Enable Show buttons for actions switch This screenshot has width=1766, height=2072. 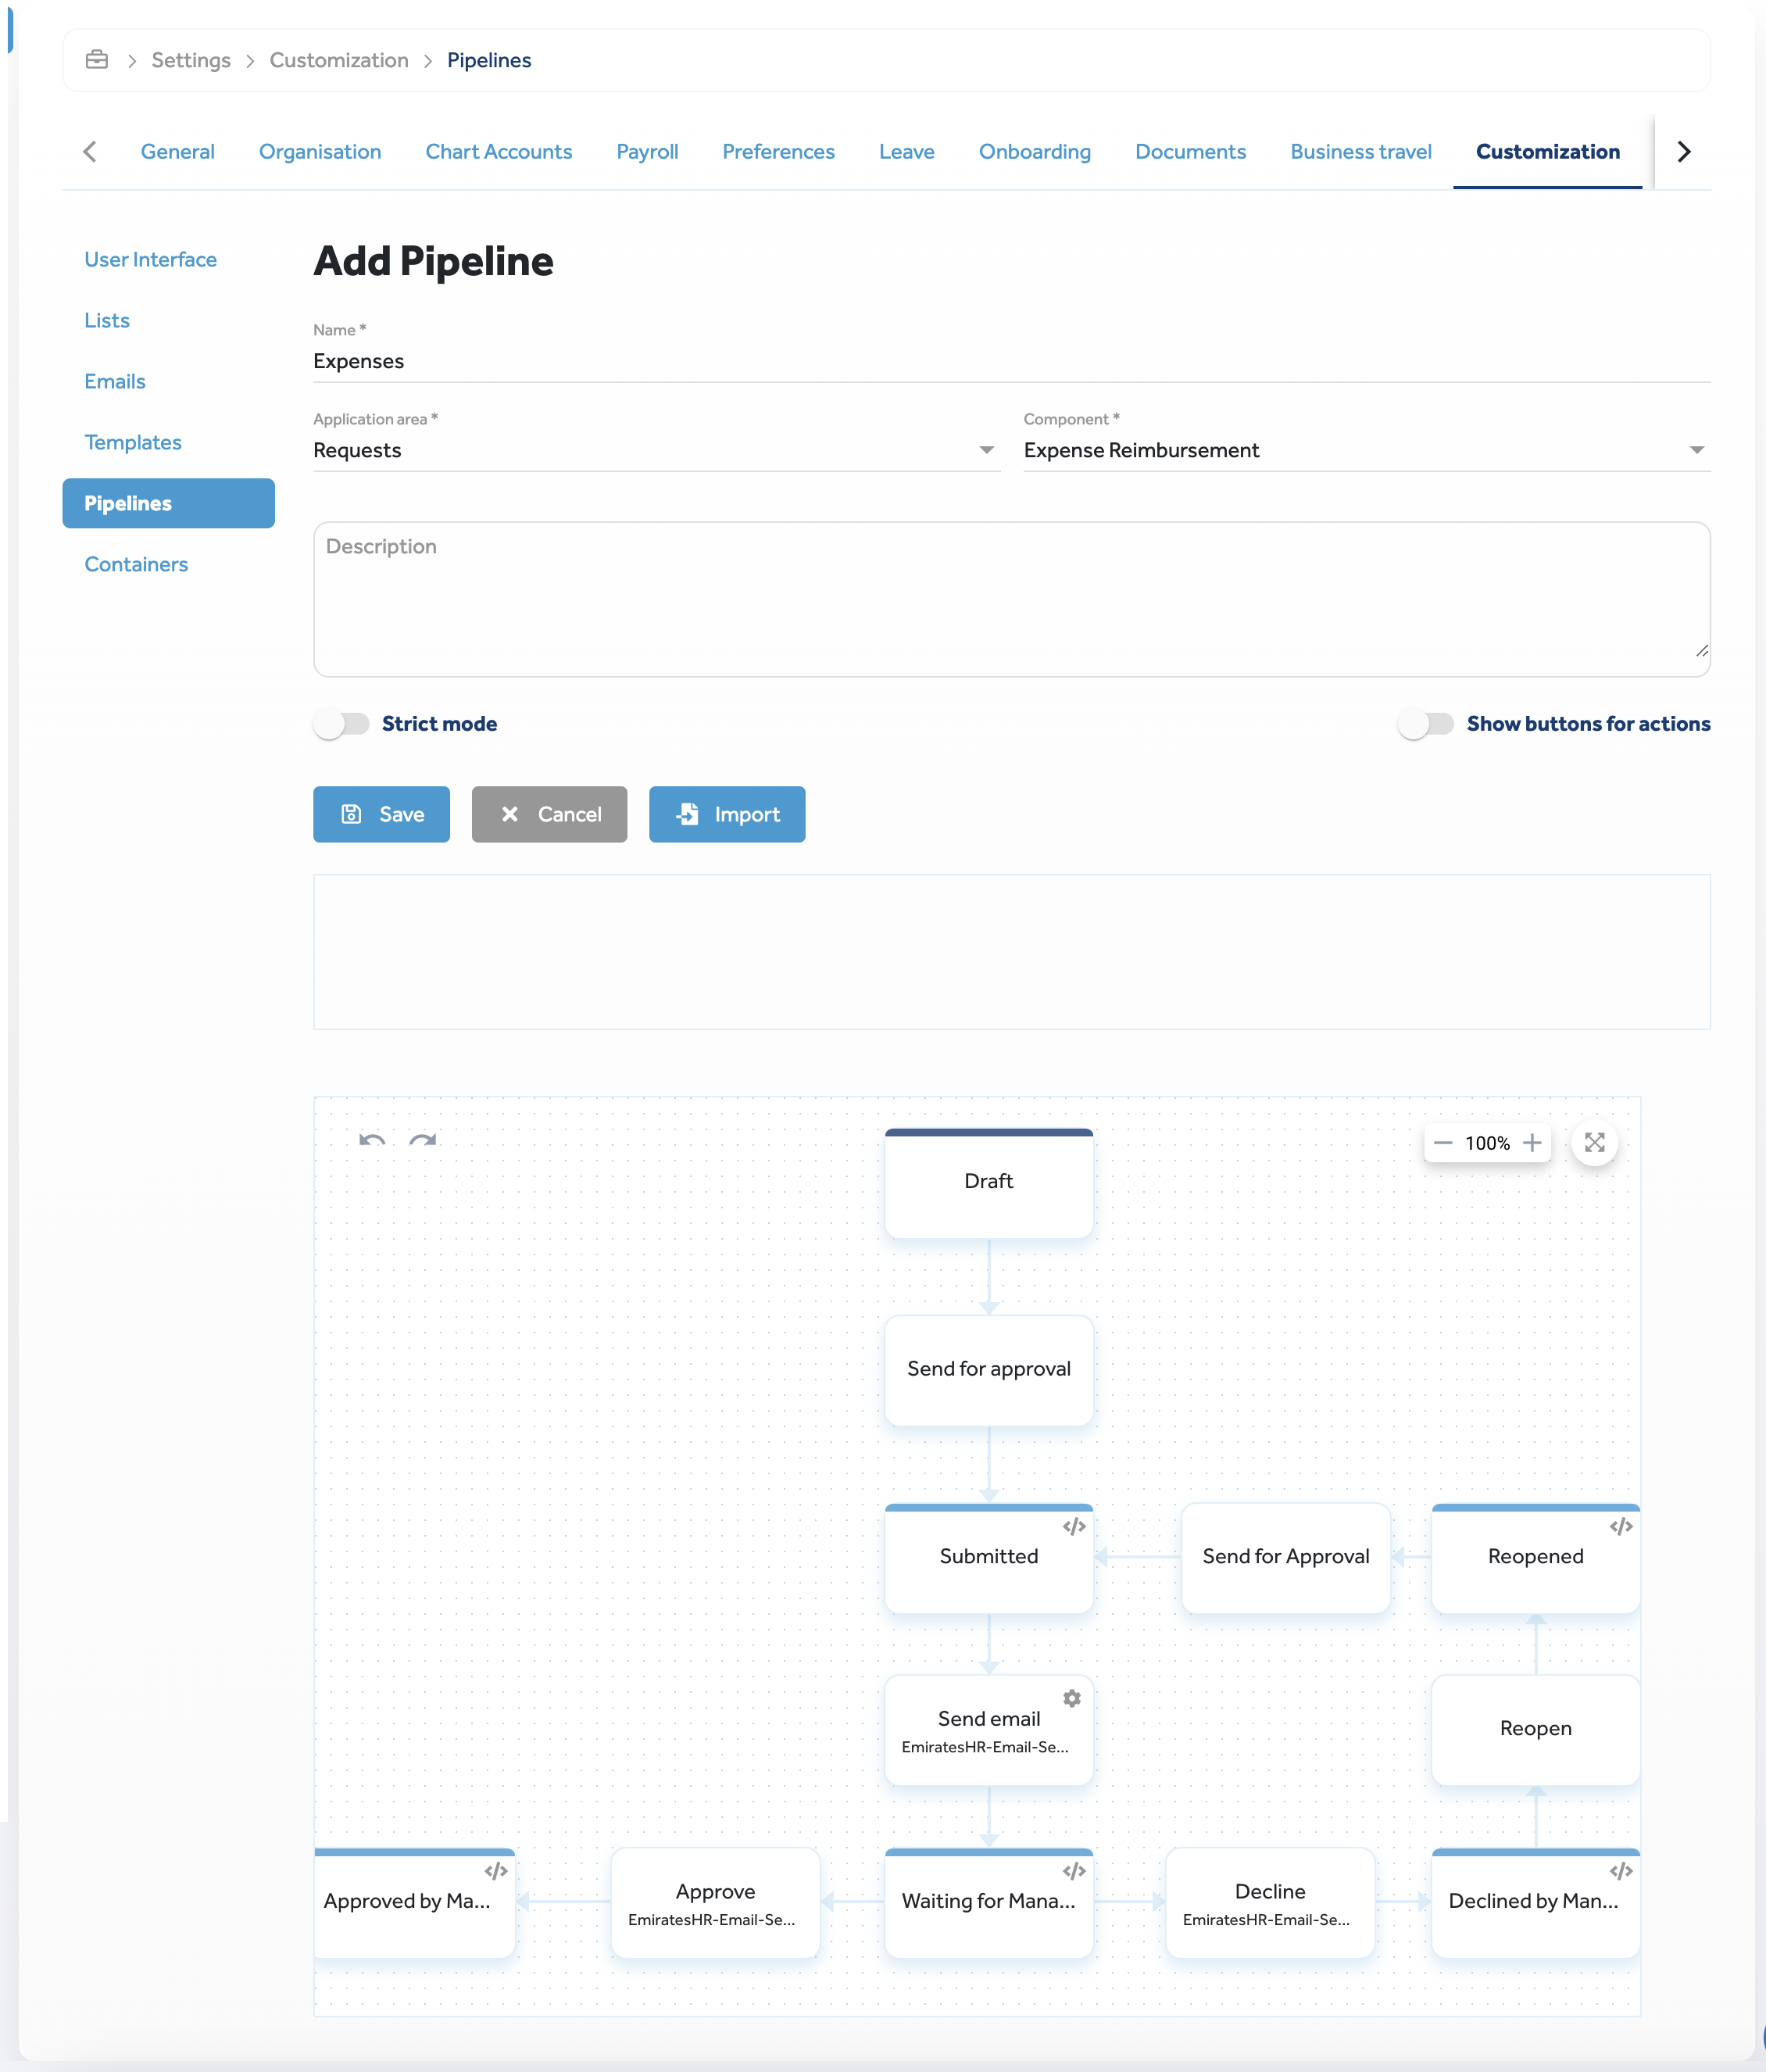click(x=1426, y=724)
